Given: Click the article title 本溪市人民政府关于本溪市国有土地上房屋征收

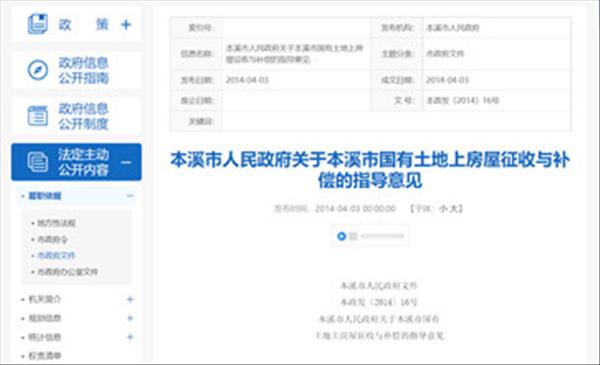Looking at the screenshot, I should [370, 170].
